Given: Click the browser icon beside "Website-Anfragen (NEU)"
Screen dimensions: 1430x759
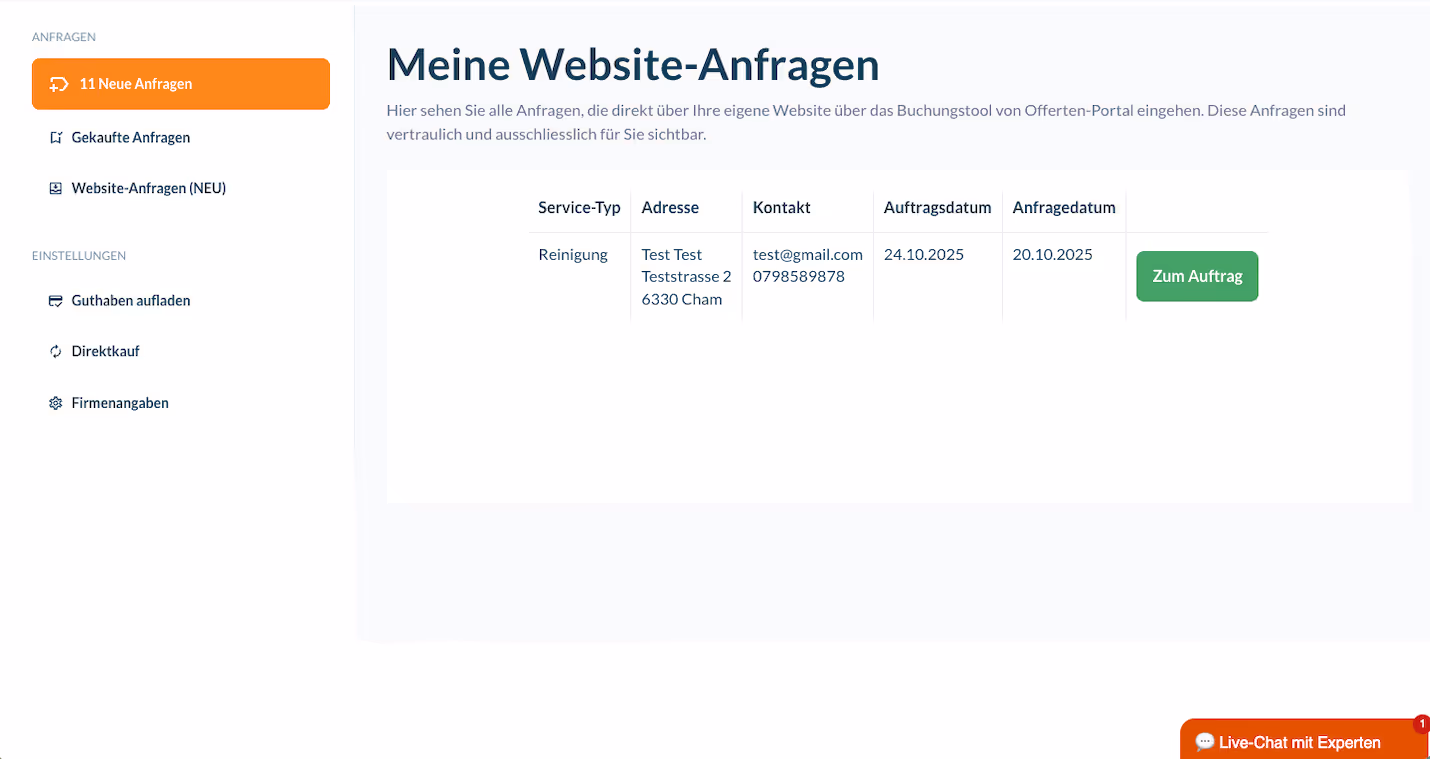Looking at the screenshot, I should coord(55,187).
